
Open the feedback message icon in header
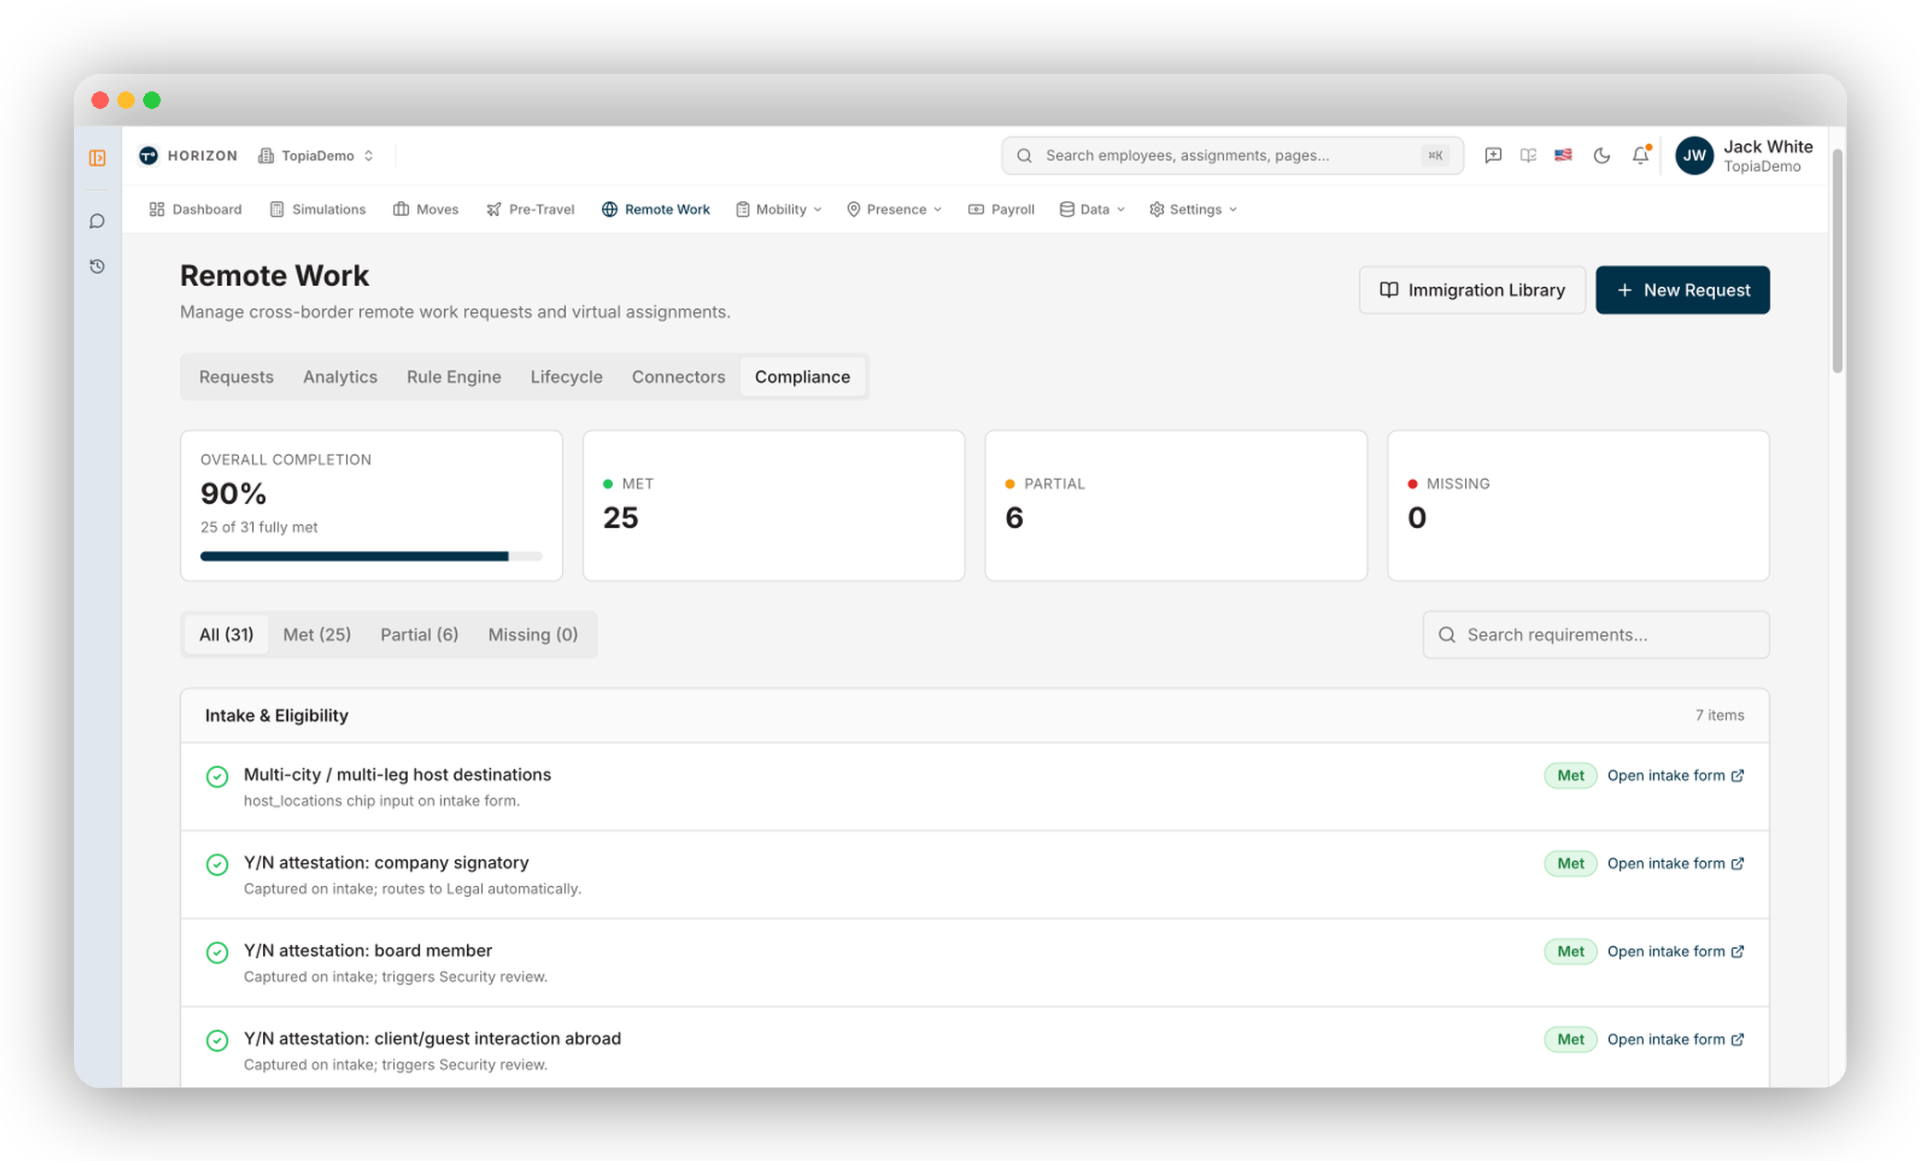click(x=1493, y=155)
